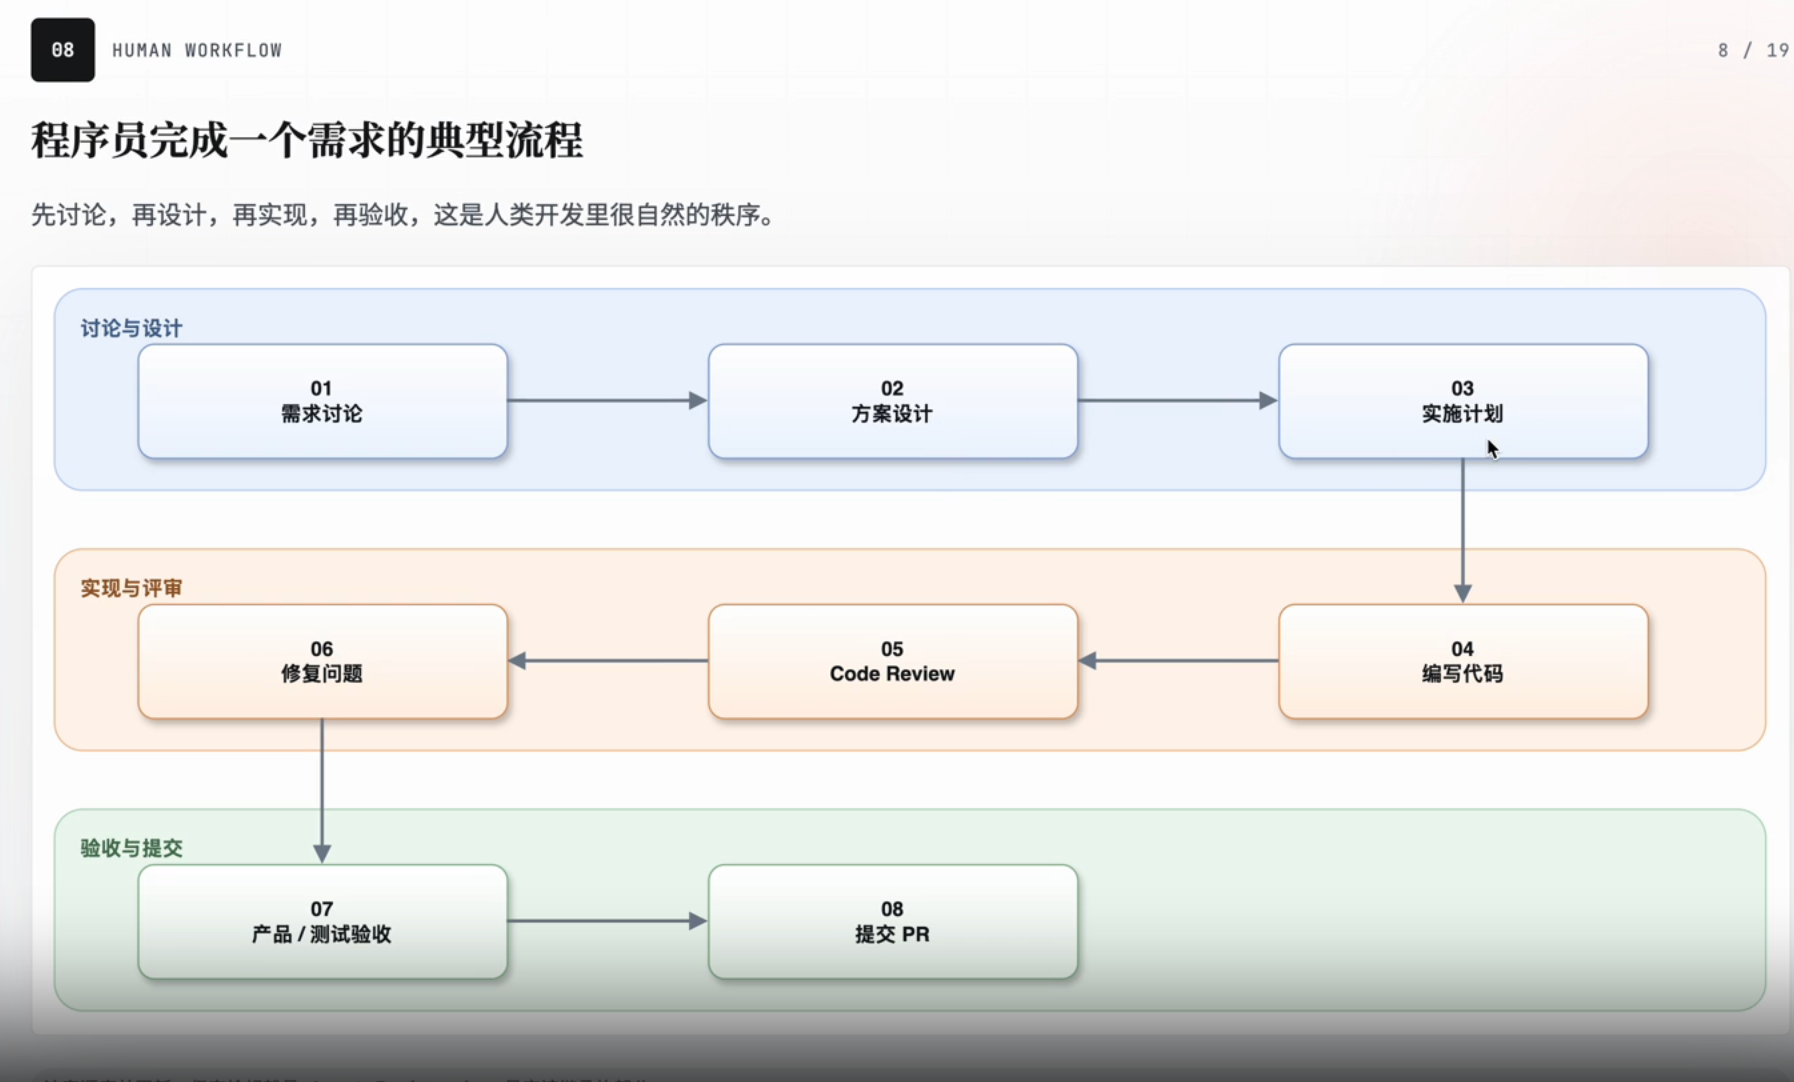Open the 03 实施计划 step box
1794x1082 pixels.
1463,401
